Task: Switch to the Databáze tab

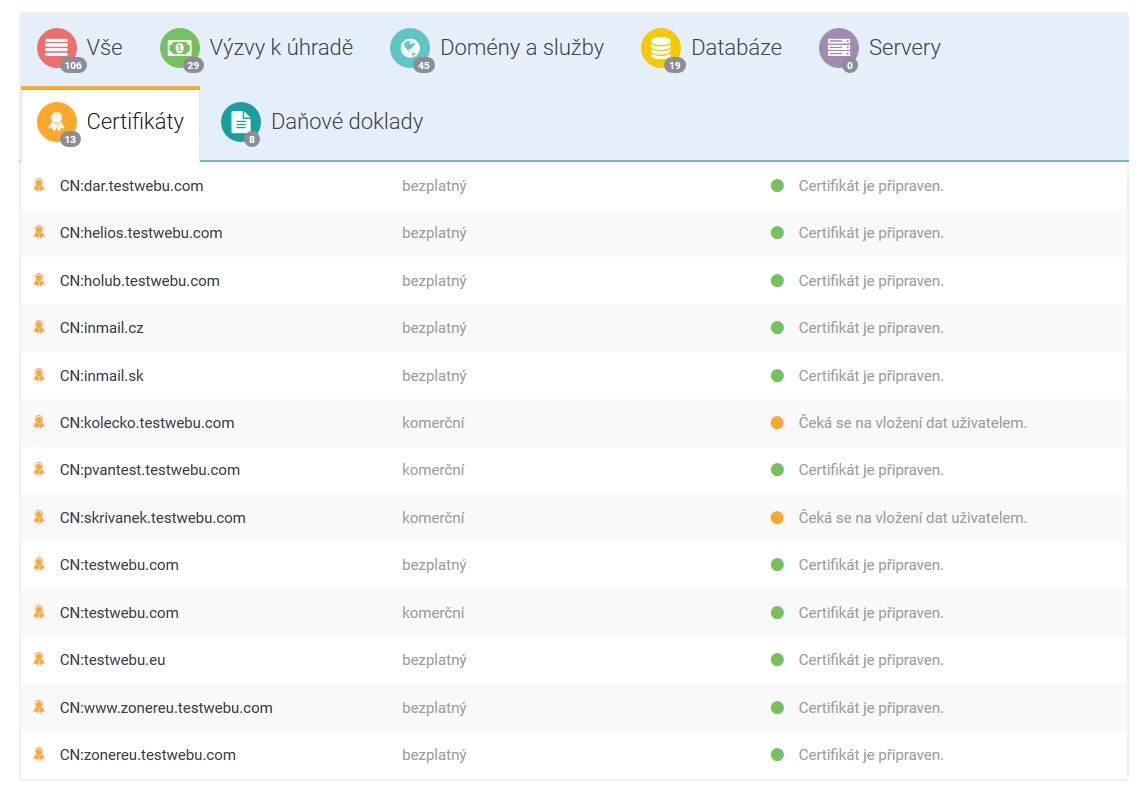Action: coord(736,47)
